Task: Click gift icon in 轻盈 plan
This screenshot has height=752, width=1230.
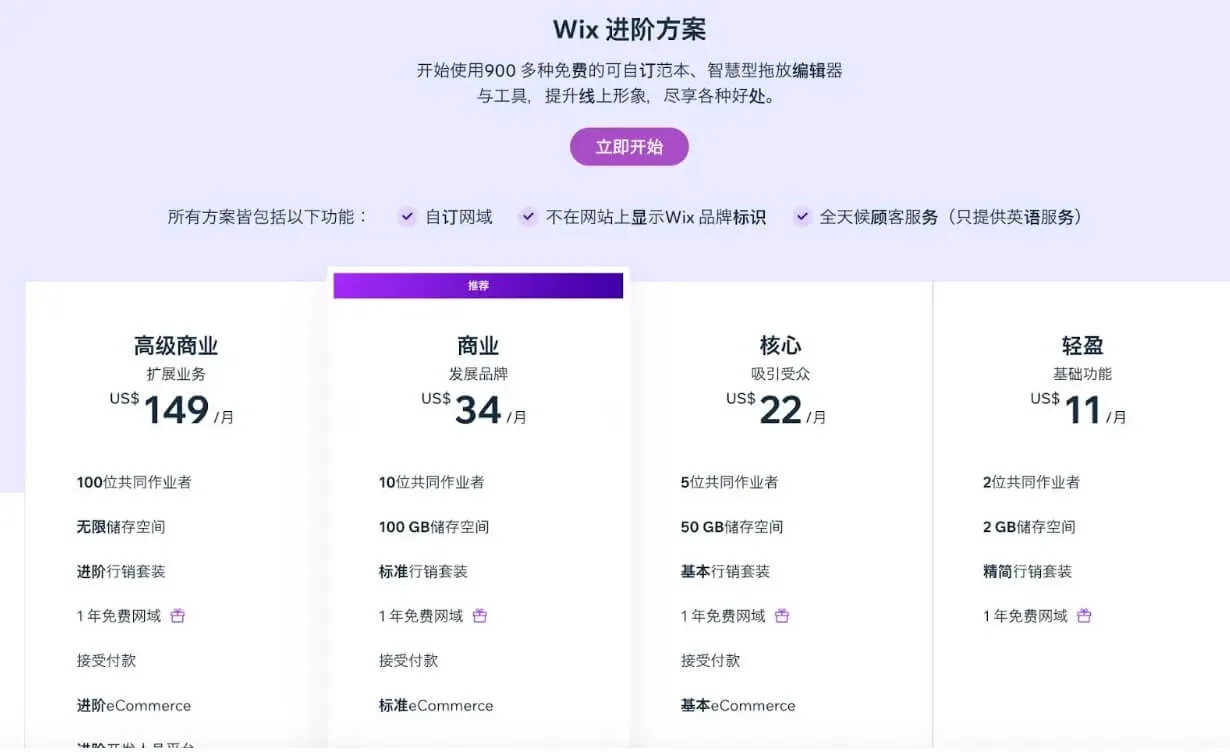Action: click(x=1084, y=616)
